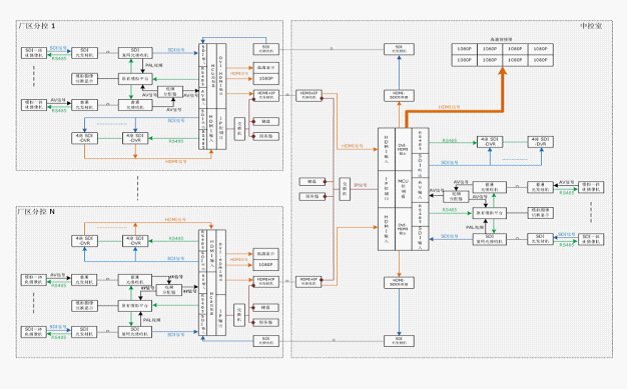The image size is (627, 389).
Task: Click the bottom SDI optical receiver box in 中控室
Action: click(399, 341)
